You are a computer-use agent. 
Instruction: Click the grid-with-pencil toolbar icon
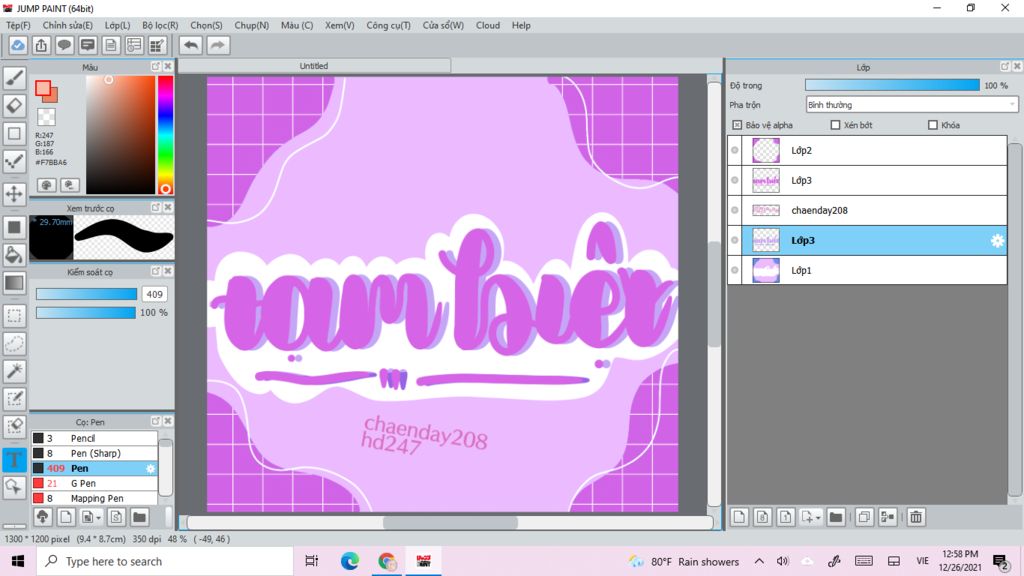click(x=157, y=45)
